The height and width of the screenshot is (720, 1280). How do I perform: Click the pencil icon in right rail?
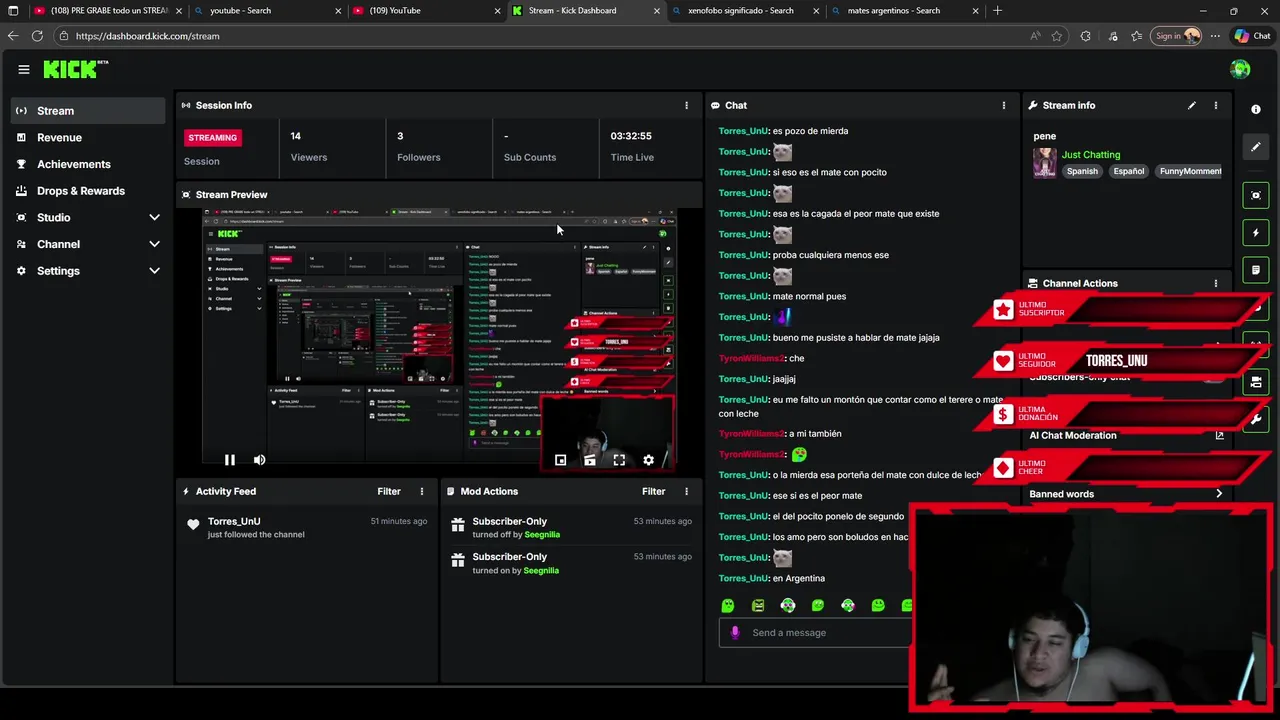point(1256,147)
